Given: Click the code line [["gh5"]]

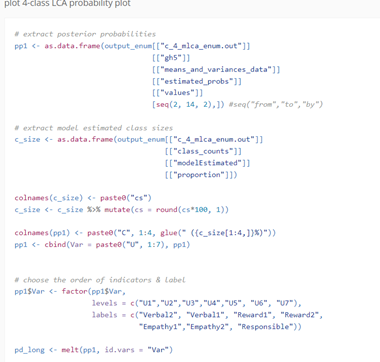Looking at the screenshot, I should (x=171, y=58).
